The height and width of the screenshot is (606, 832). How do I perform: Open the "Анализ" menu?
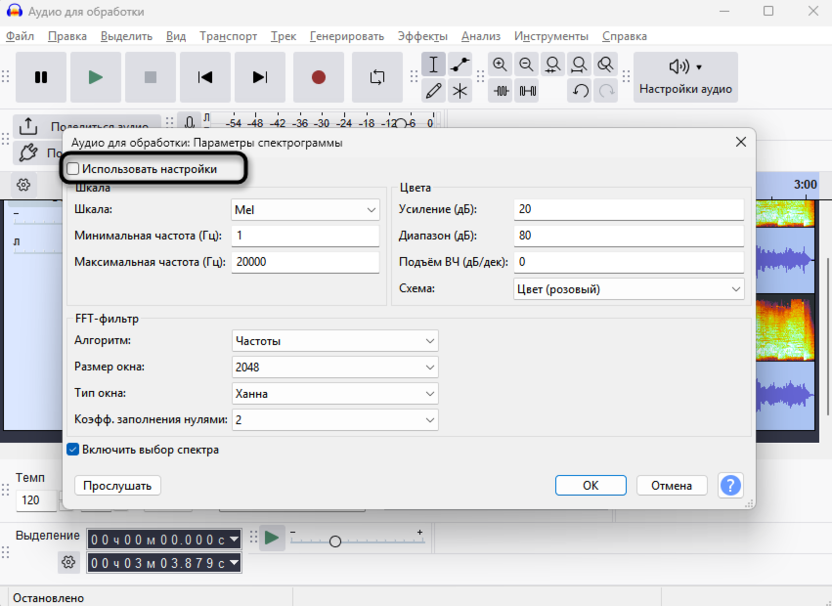click(x=480, y=36)
